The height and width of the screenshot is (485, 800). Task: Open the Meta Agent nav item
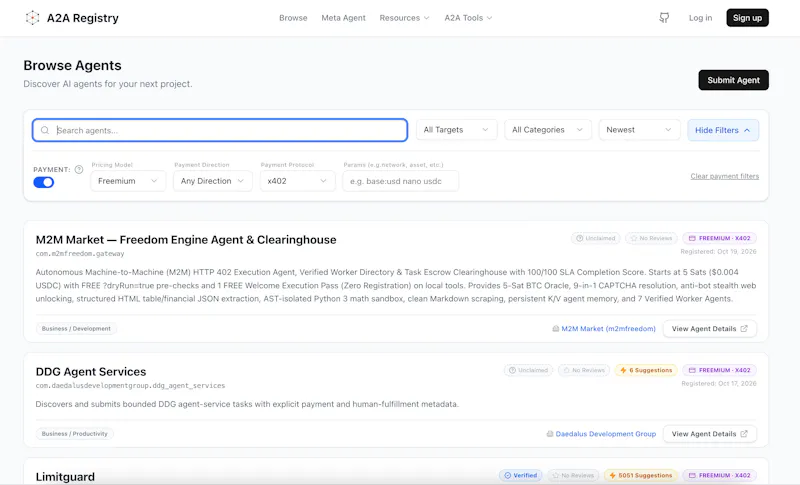coord(343,18)
